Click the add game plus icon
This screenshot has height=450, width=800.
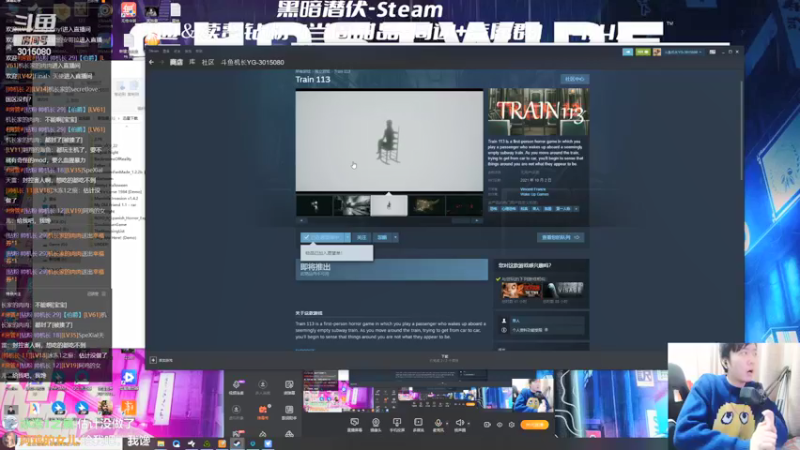(153, 360)
